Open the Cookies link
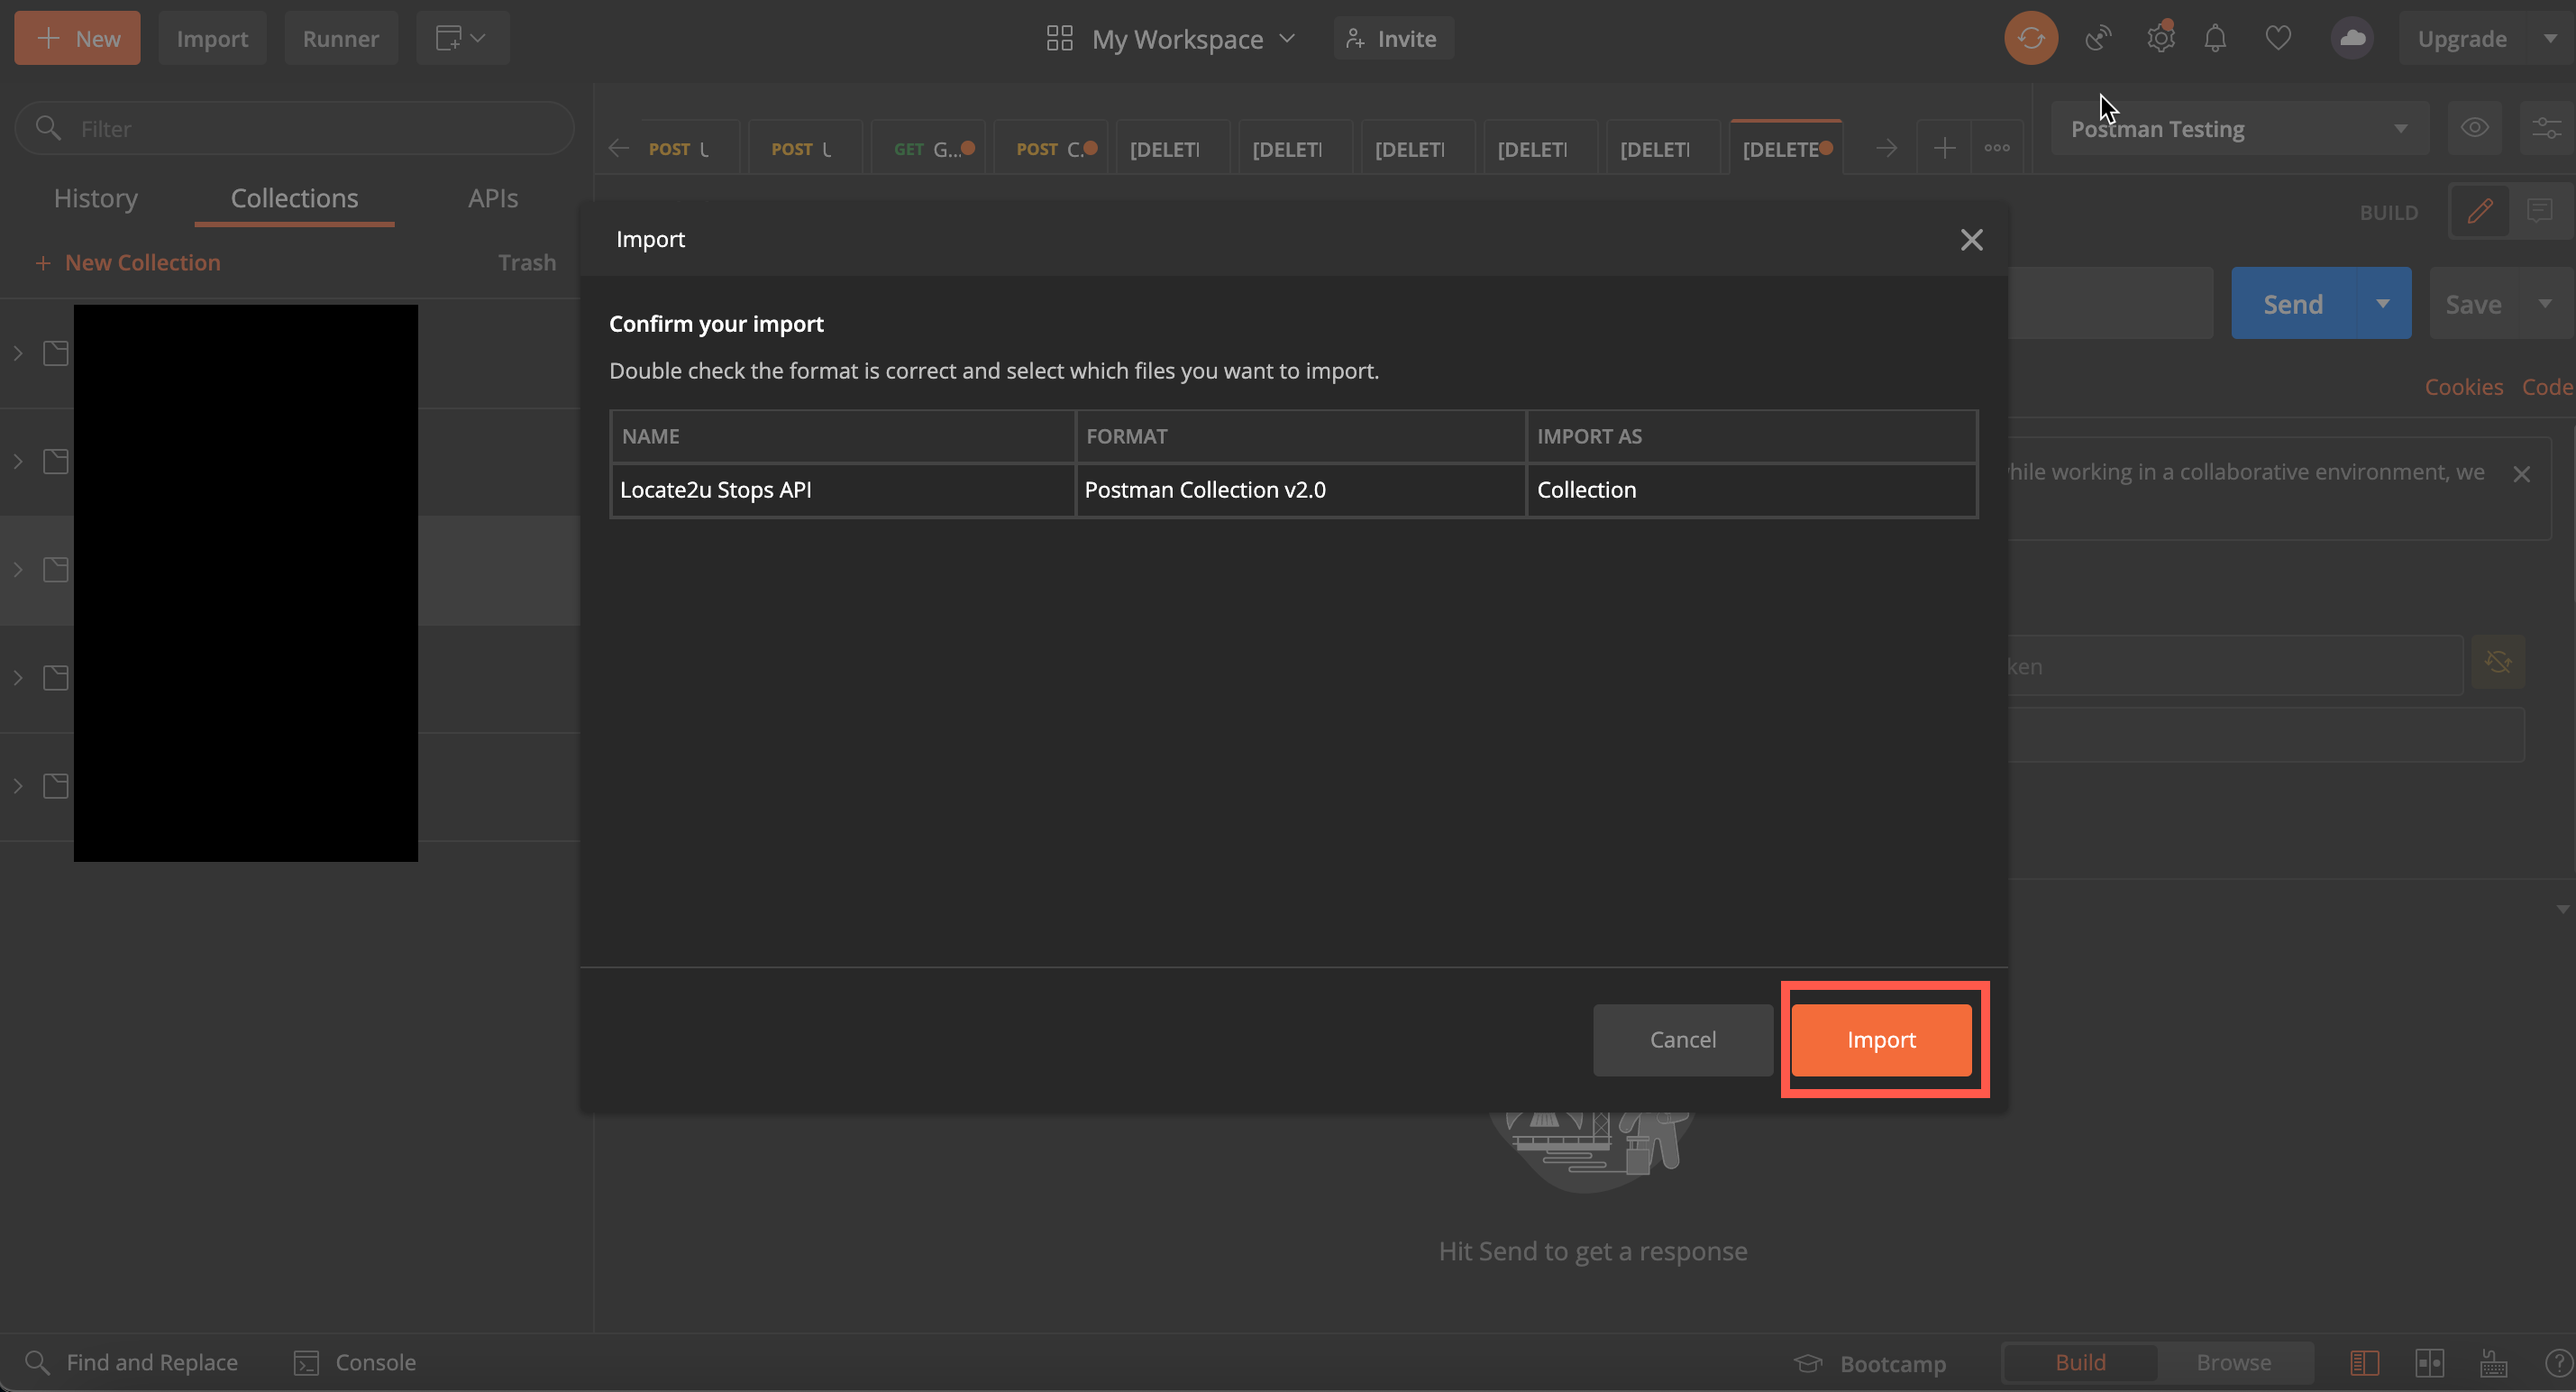 (2463, 387)
